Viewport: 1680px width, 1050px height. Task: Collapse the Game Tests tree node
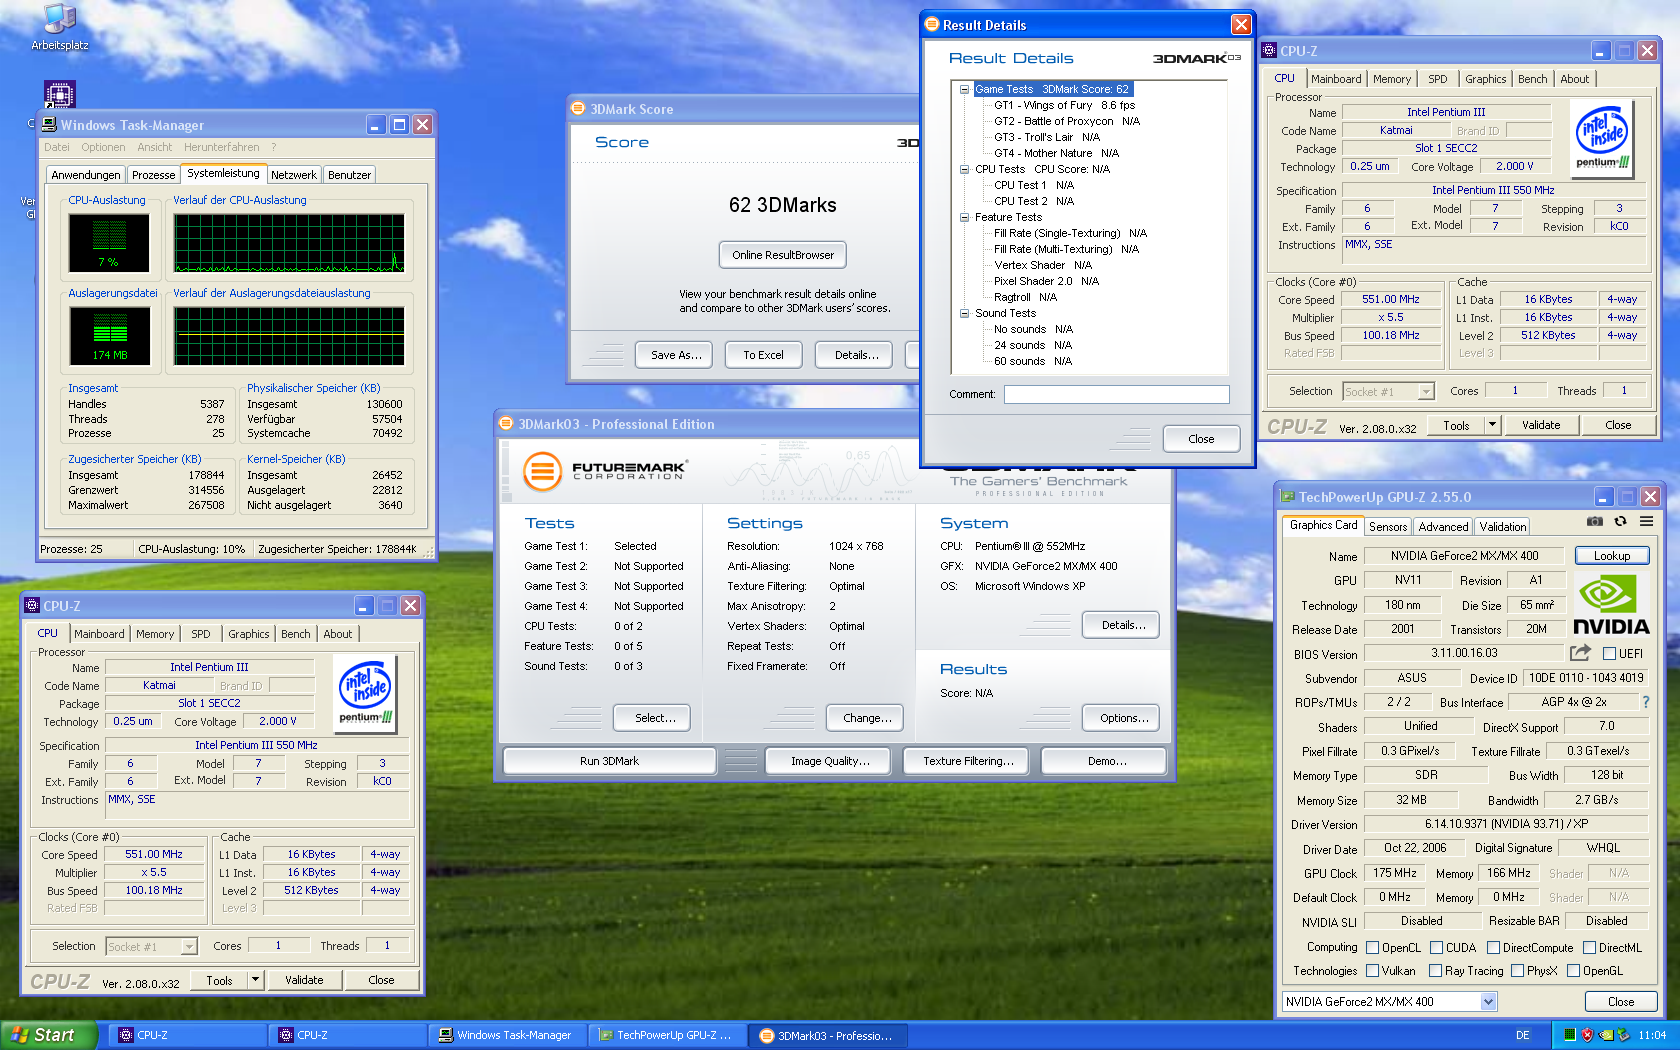point(964,89)
